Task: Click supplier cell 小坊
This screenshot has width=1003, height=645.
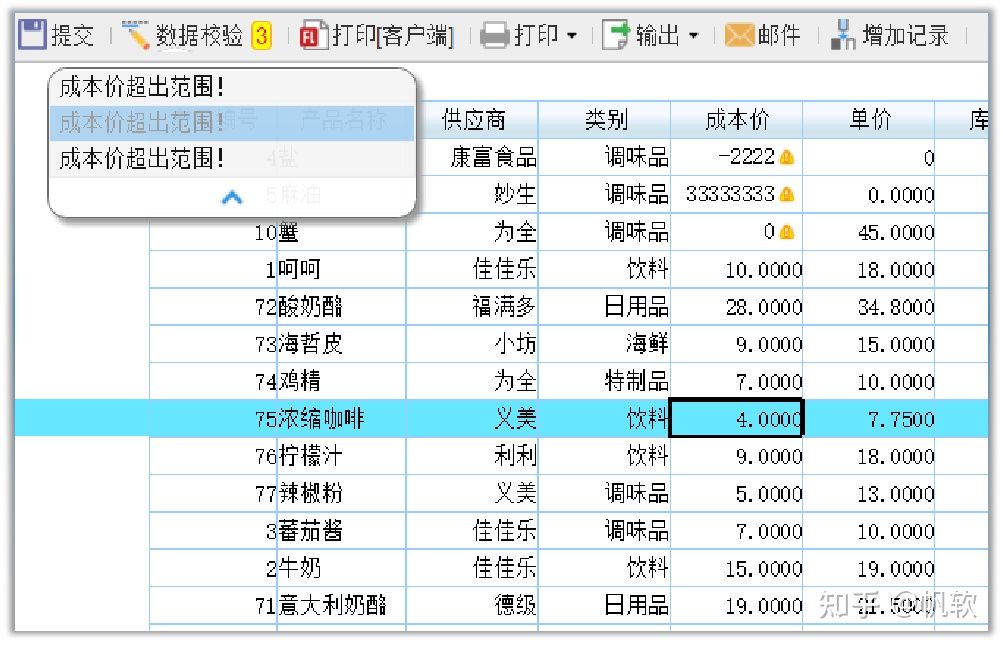Action: [x=473, y=344]
